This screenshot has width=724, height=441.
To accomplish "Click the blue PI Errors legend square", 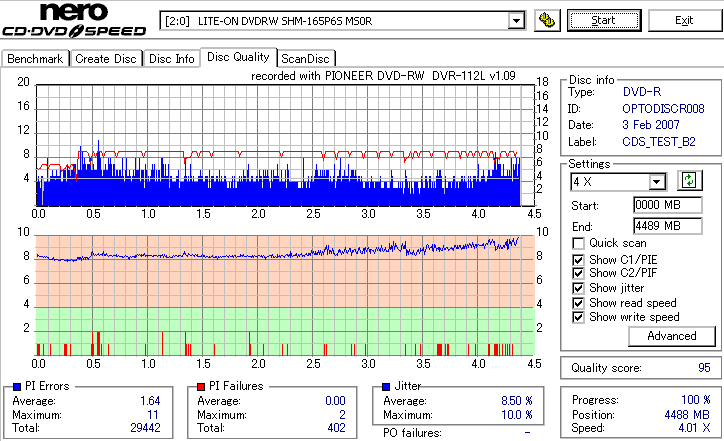I will [x=17, y=387].
